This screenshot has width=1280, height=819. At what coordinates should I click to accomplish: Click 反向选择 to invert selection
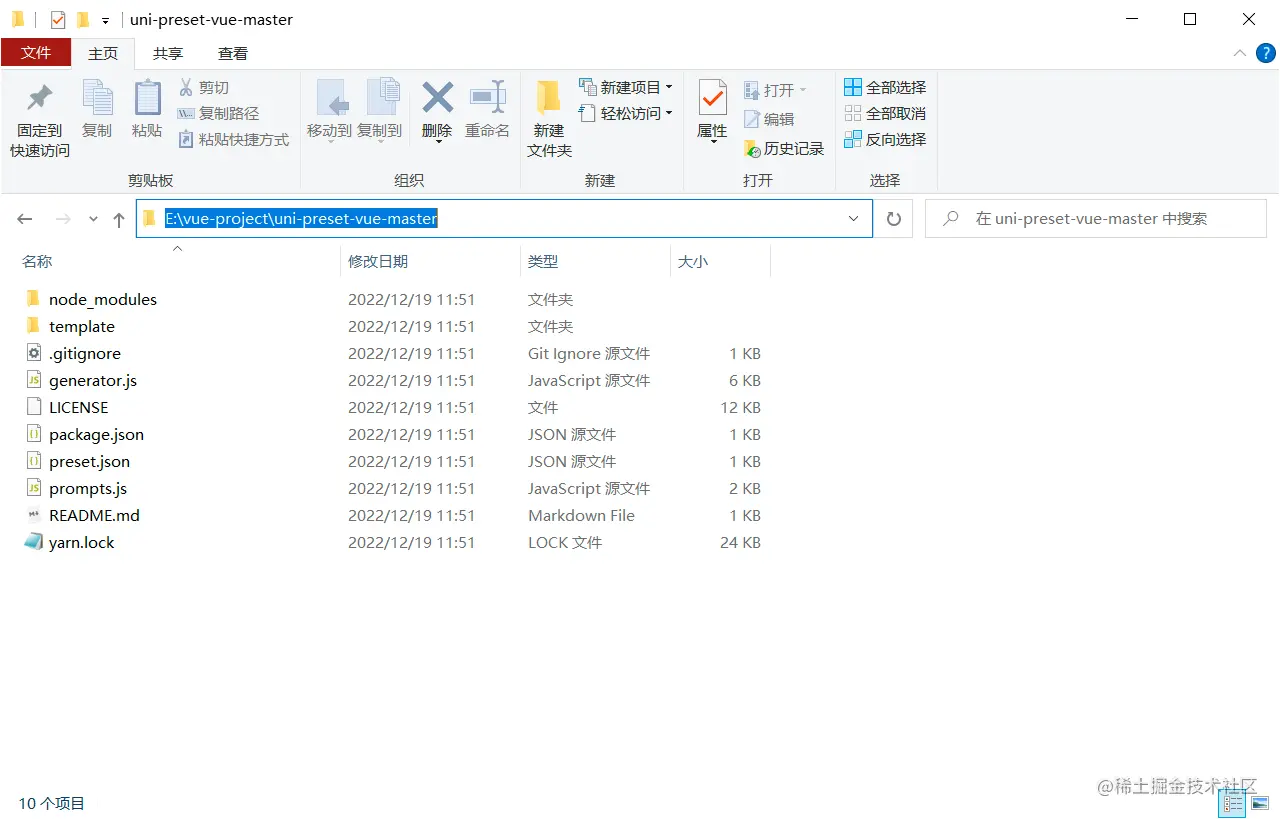[x=885, y=139]
